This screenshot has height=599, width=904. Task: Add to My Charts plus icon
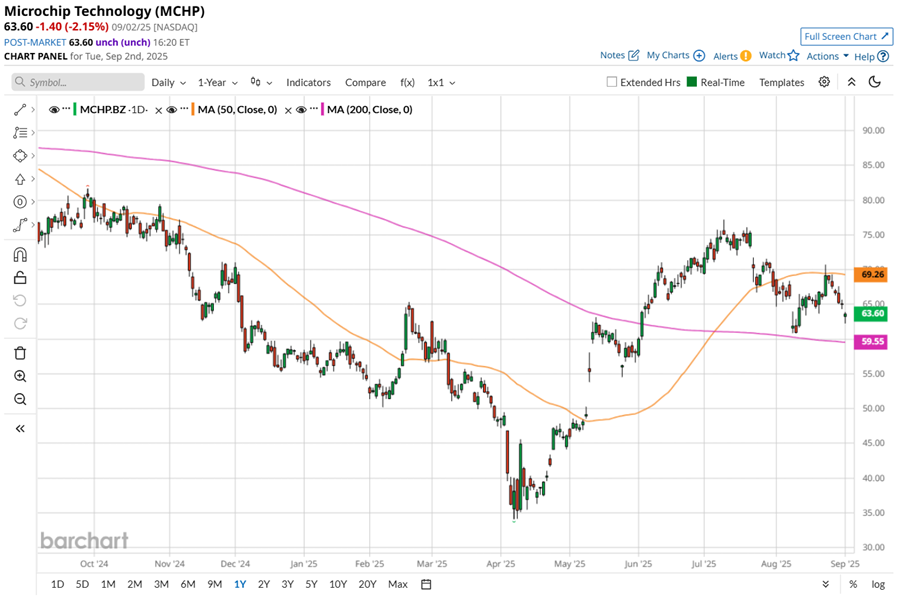tap(699, 55)
